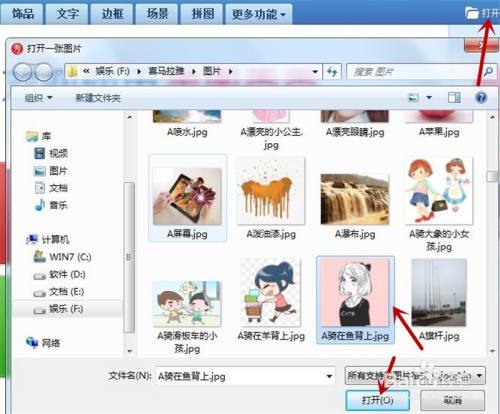Click the sidebar scroll up arrow
This screenshot has width=500, height=414.
[130, 117]
